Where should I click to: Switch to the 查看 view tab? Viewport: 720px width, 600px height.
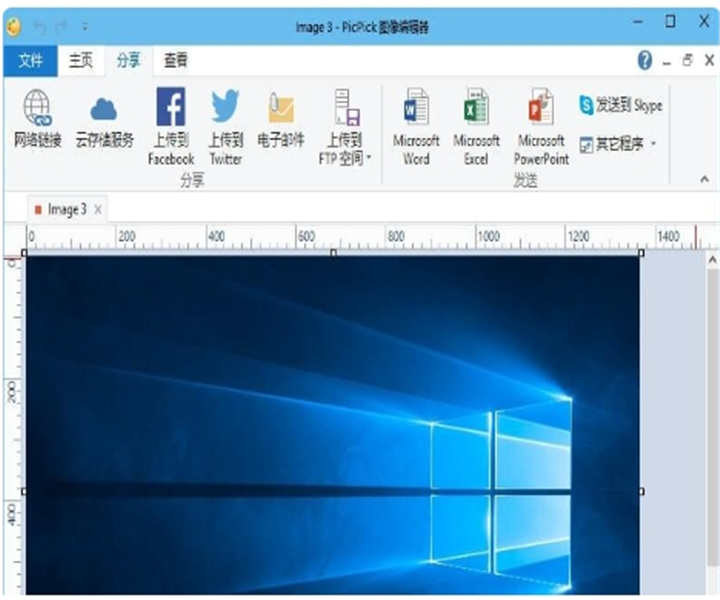pyautogui.click(x=176, y=61)
